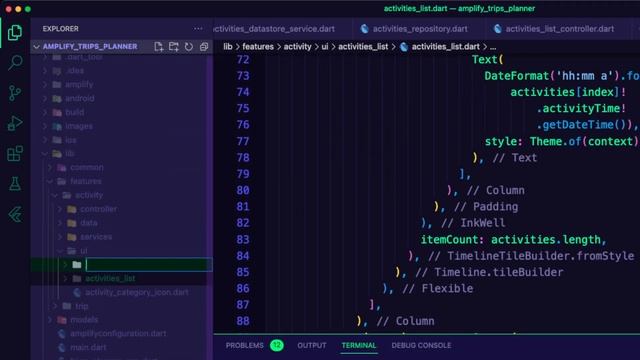Click the Dart file icon in breadcrumb
This screenshot has width=640, height=360.
(x=404, y=47)
